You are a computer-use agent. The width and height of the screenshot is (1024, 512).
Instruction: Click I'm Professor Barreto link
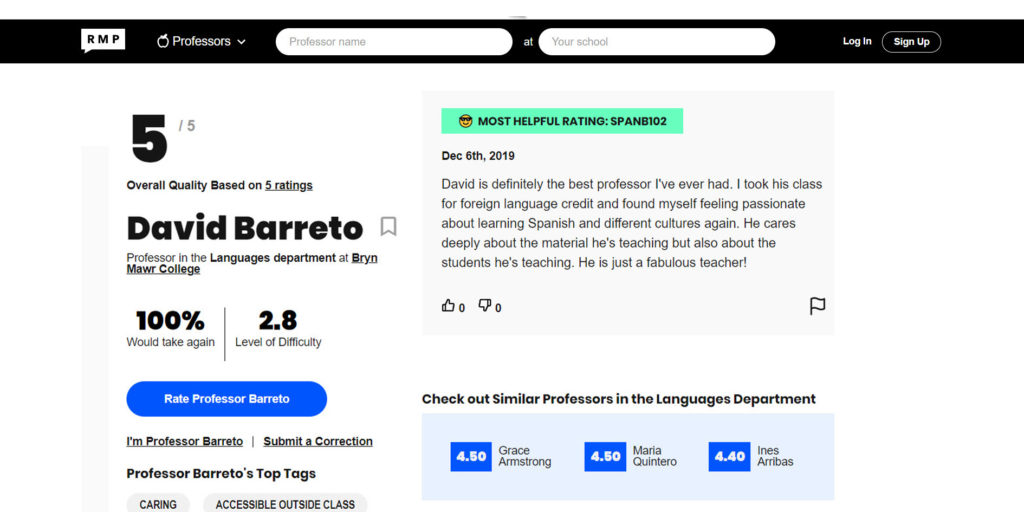tap(185, 441)
